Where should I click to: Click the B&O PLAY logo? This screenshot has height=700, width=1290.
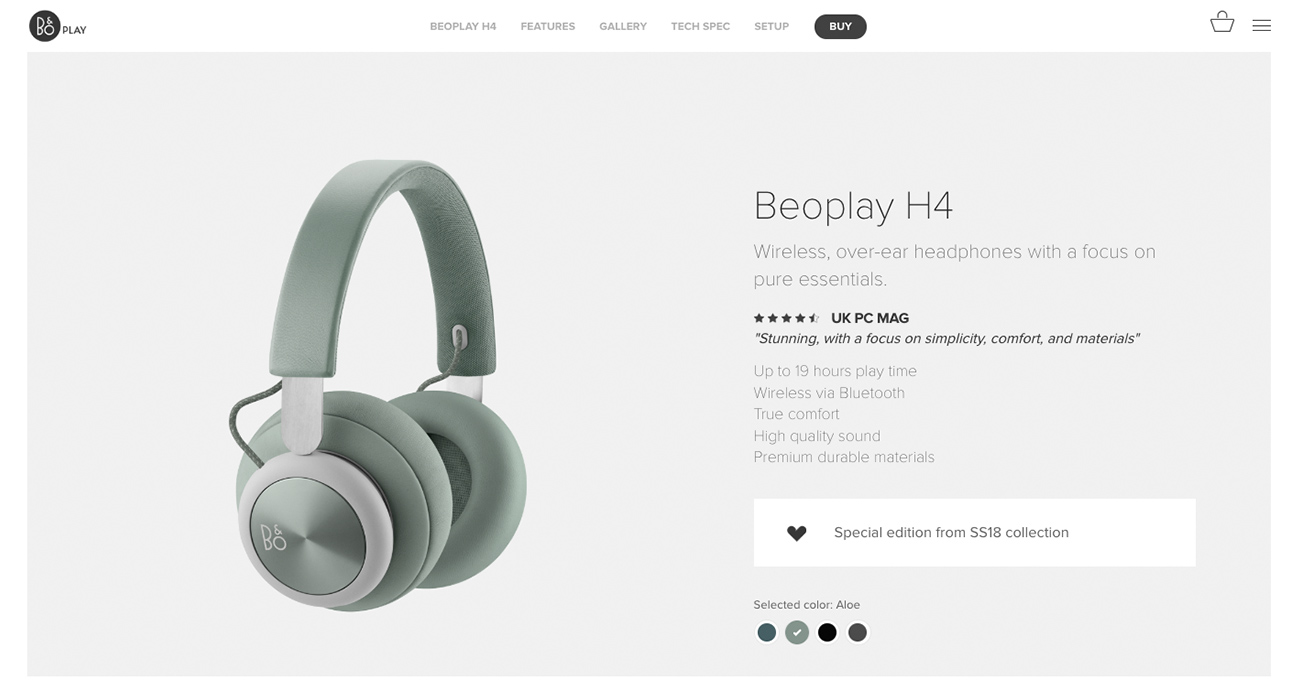58,26
